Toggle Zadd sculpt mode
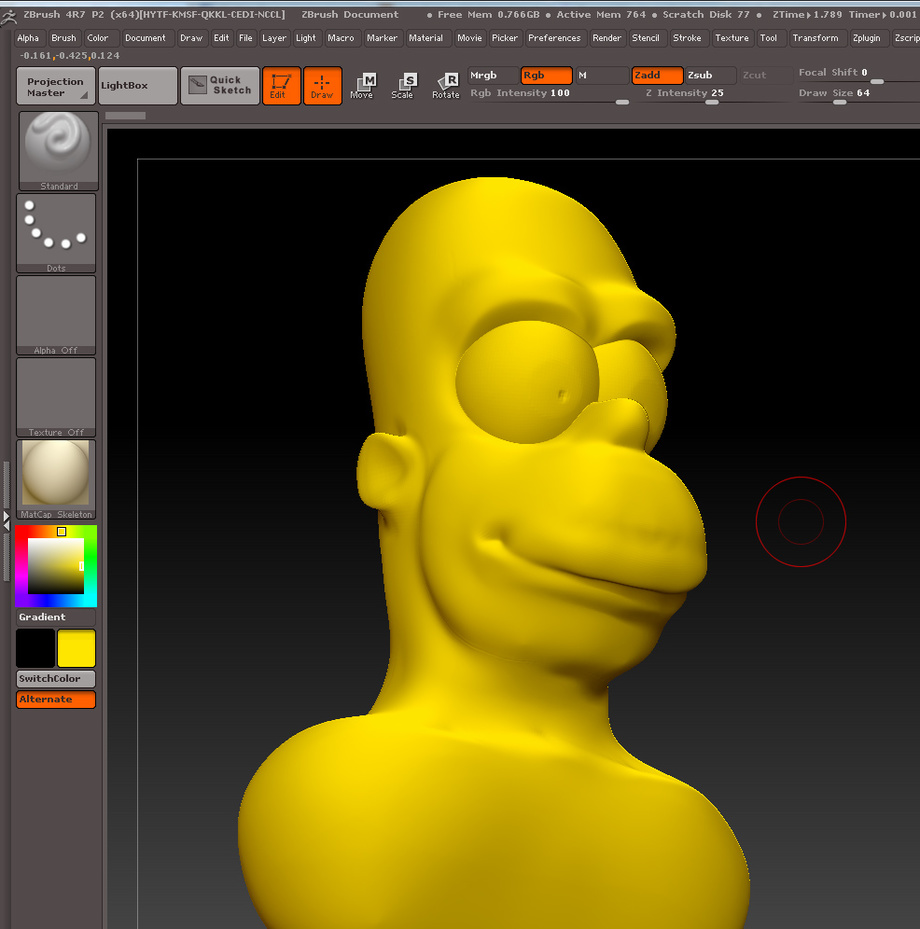Viewport: 920px width, 929px height. tap(657, 75)
